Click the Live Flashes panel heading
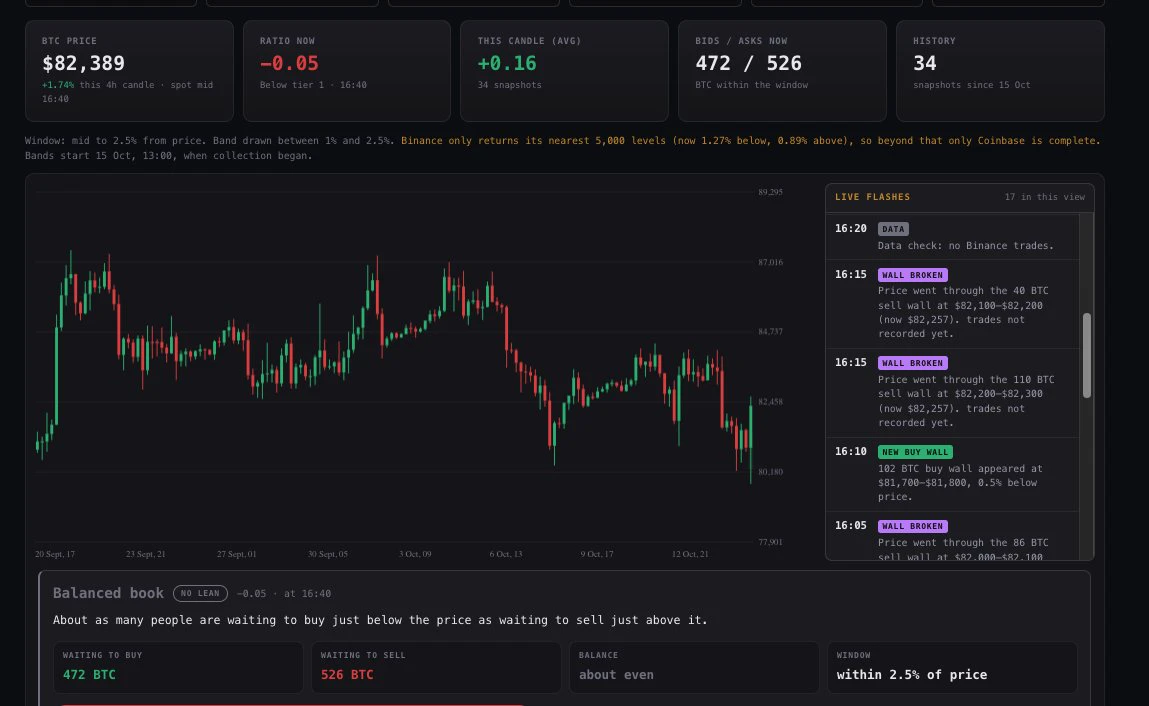Screen dimensions: 1149x706 pyautogui.click(x=873, y=197)
